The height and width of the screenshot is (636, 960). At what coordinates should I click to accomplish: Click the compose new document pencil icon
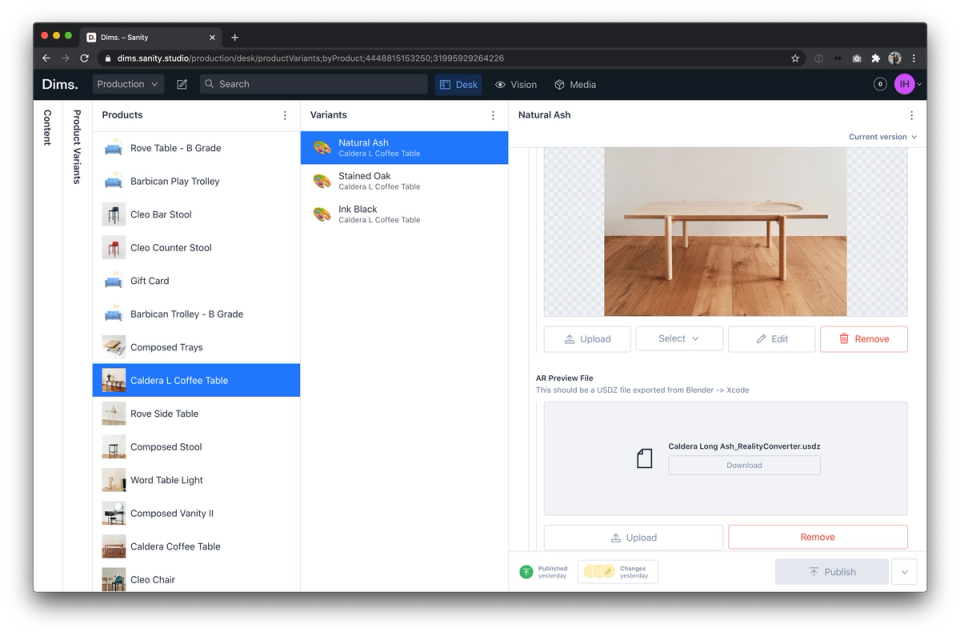point(182,84)
